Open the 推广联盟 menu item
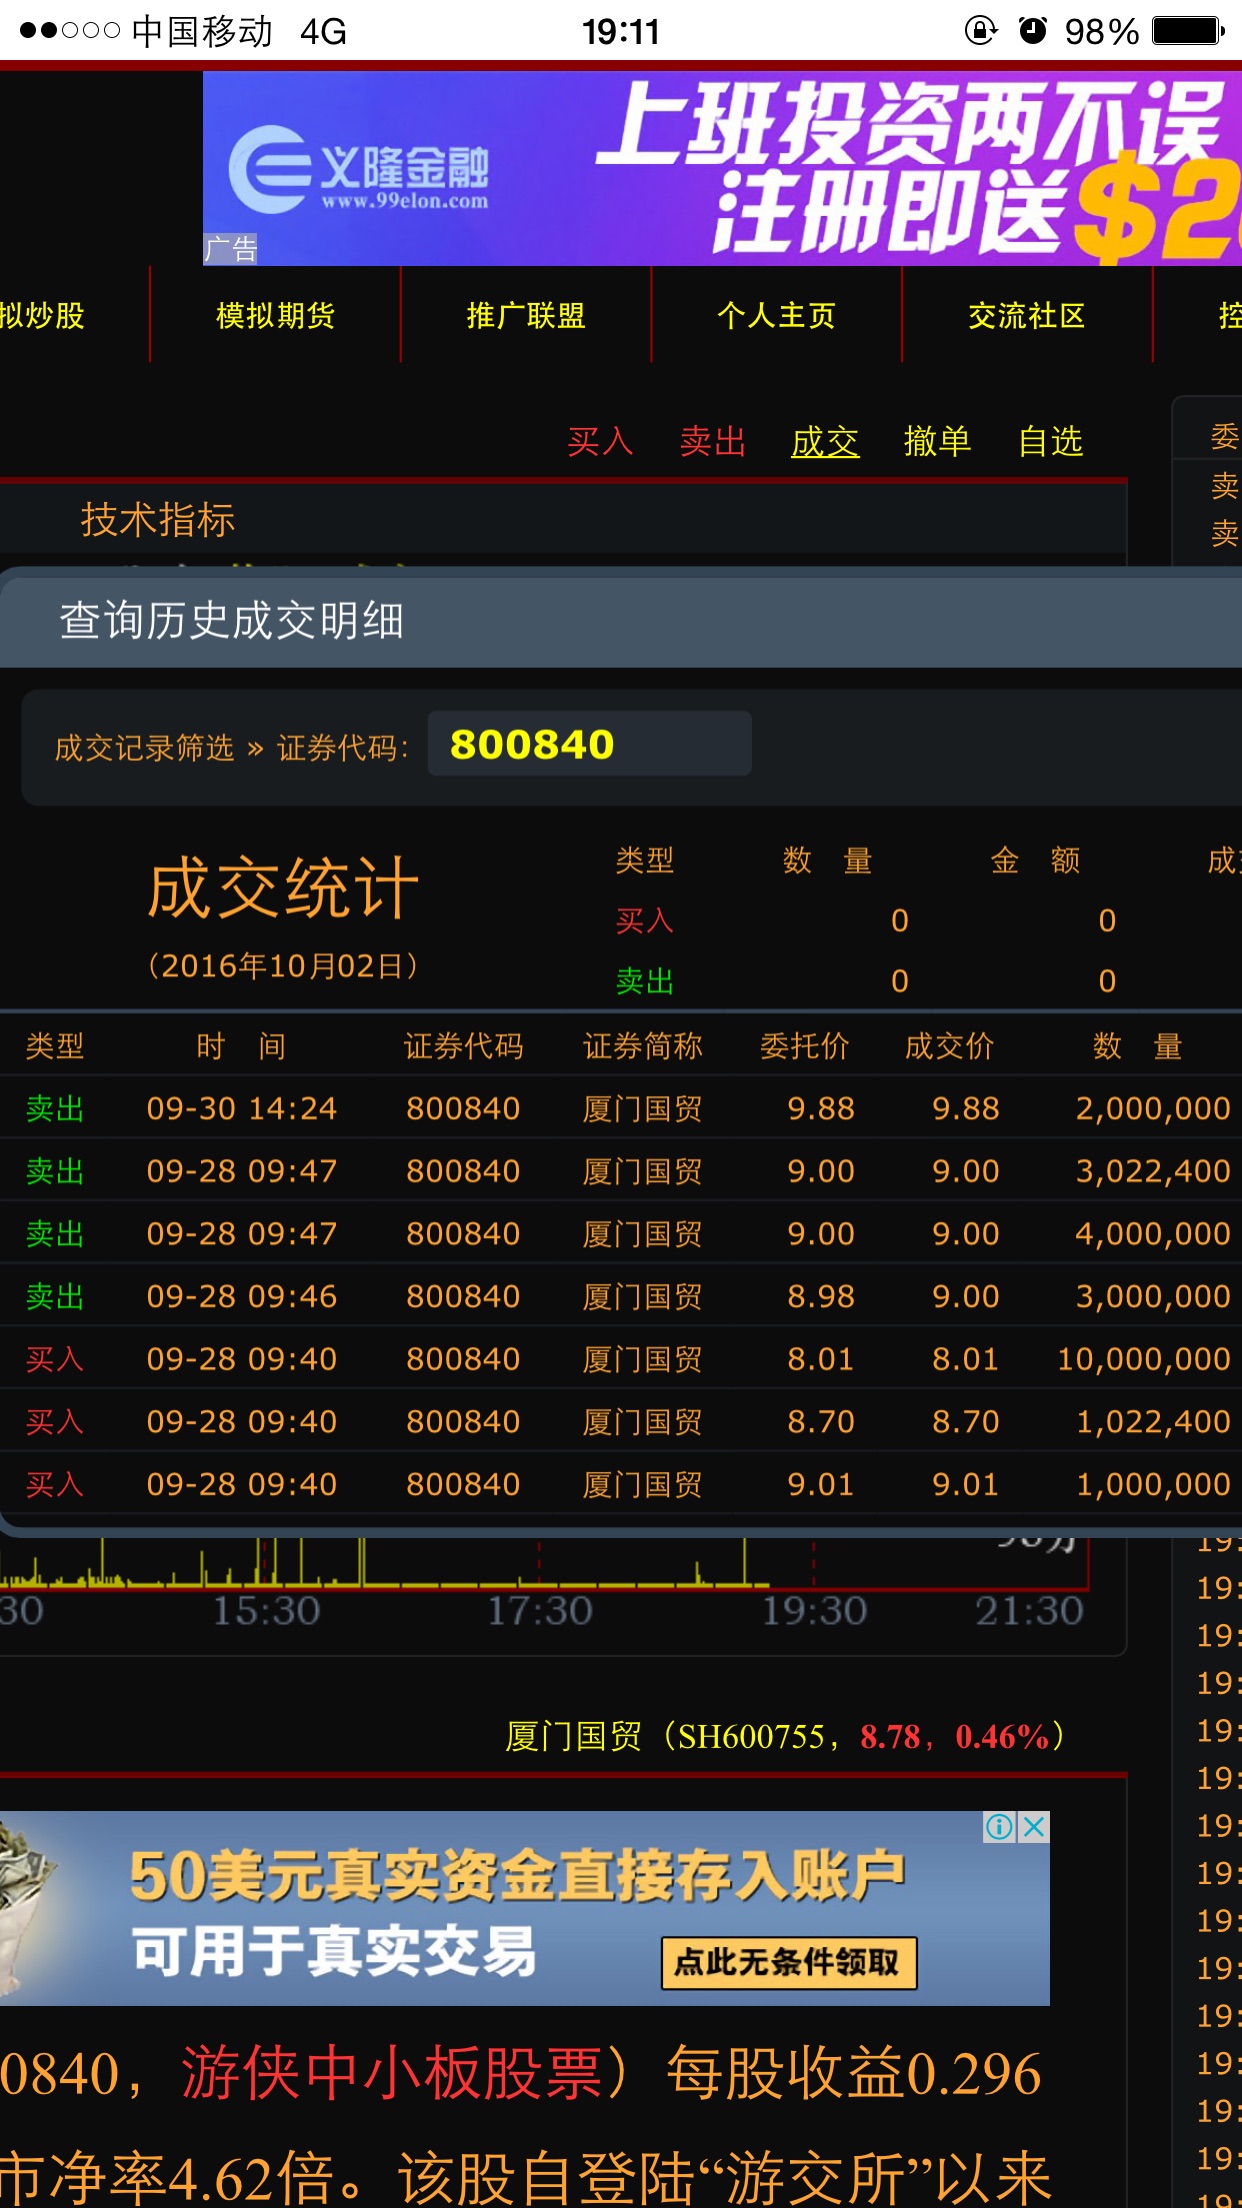 [526, 316]
